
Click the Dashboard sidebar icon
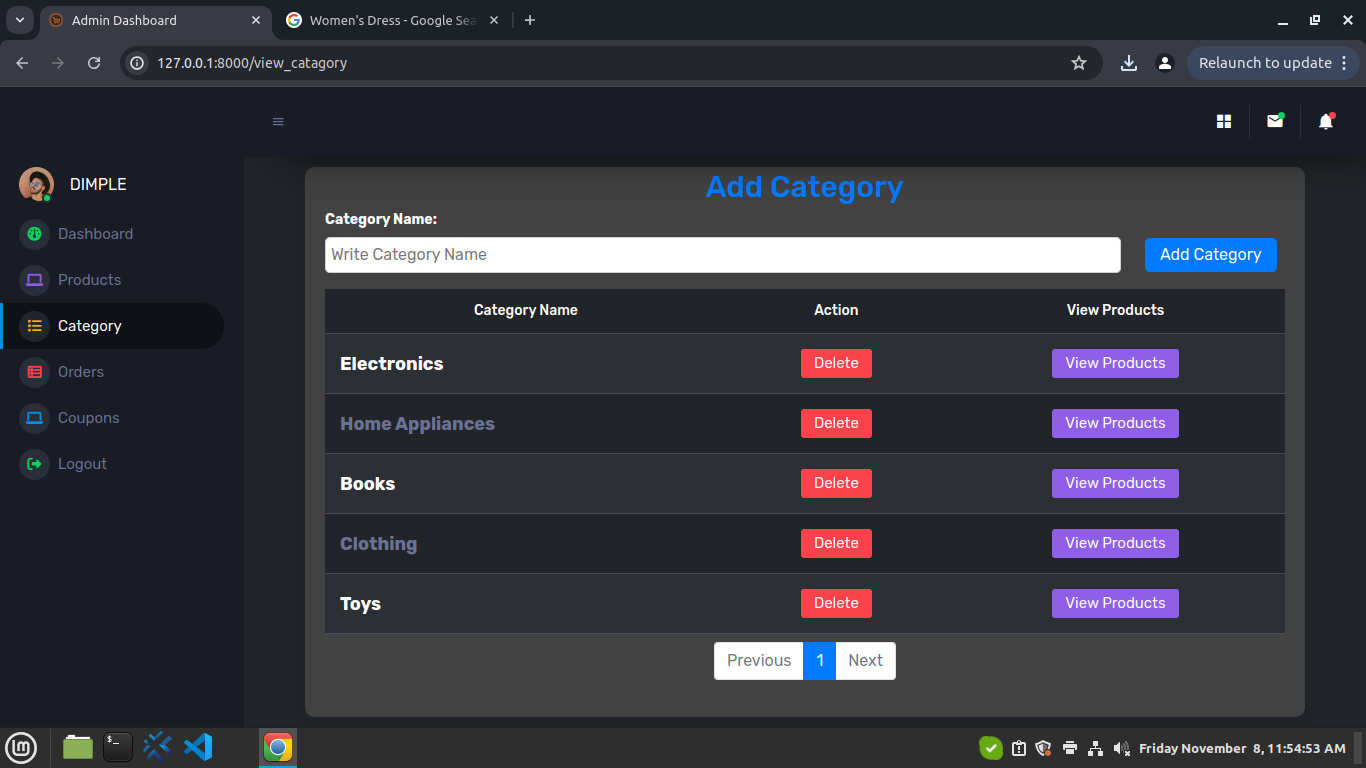point(34,234)
